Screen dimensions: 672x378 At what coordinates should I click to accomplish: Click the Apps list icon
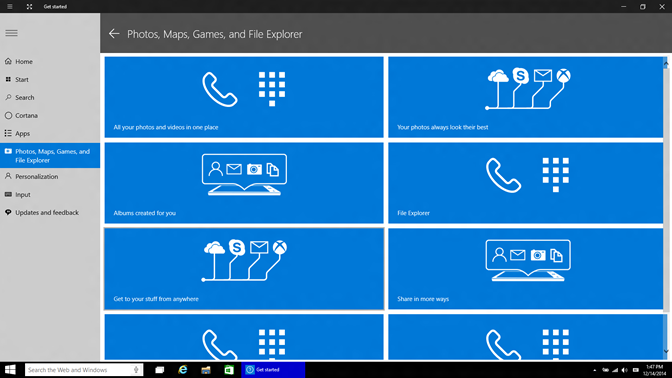[x=8, y=133]
